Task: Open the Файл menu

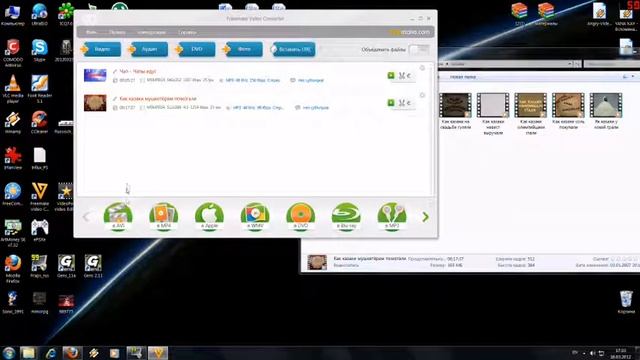Action: pos(91,32)
